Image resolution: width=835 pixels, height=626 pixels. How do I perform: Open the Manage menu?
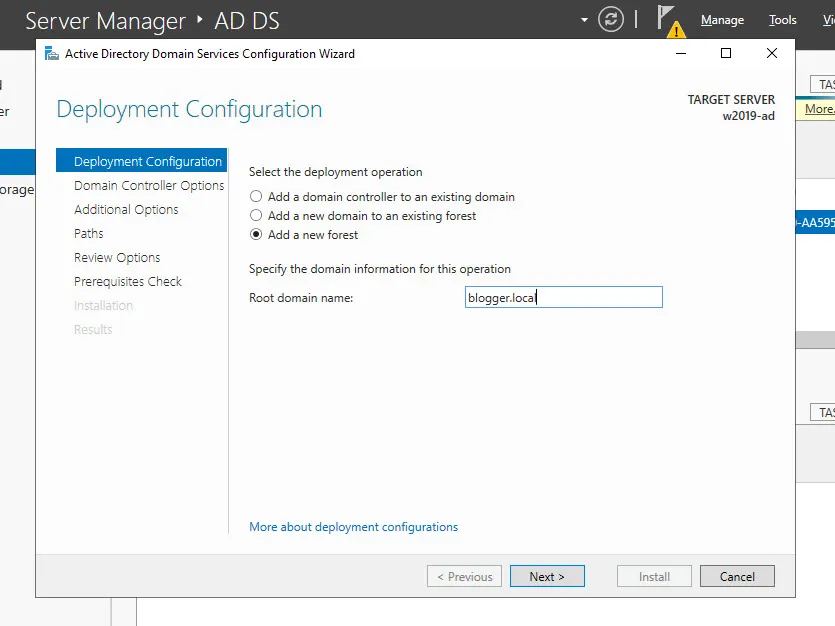pyautogui.click(x=722, y=20)
